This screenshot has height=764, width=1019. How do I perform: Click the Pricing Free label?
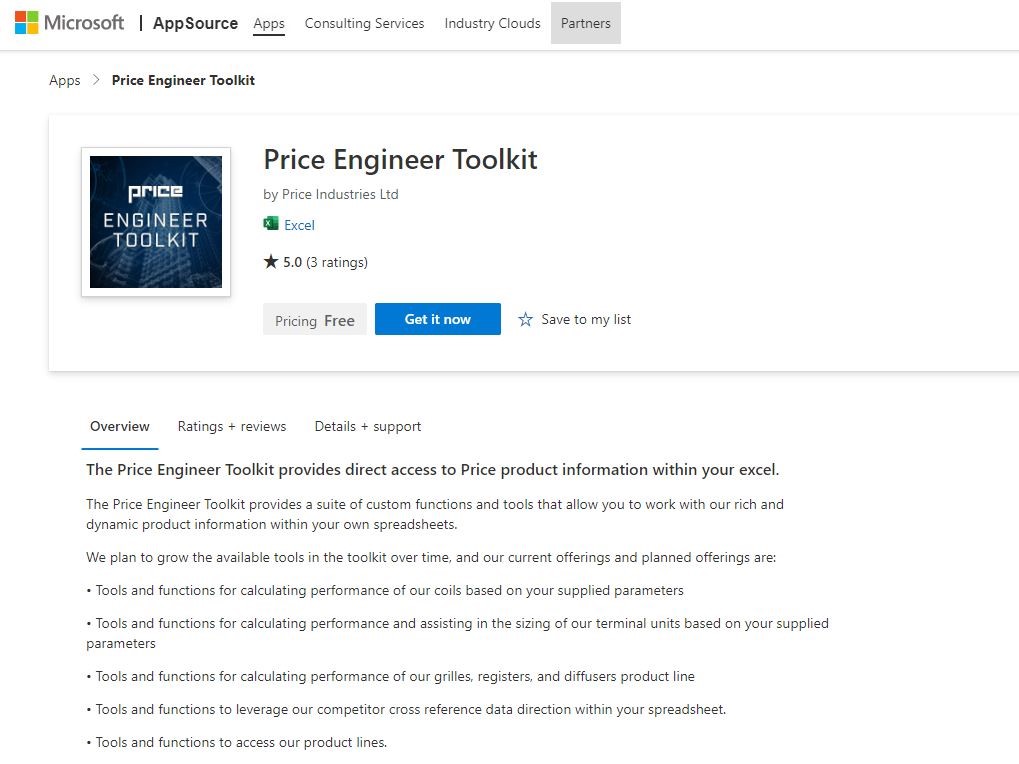click(x=315, y=320)
